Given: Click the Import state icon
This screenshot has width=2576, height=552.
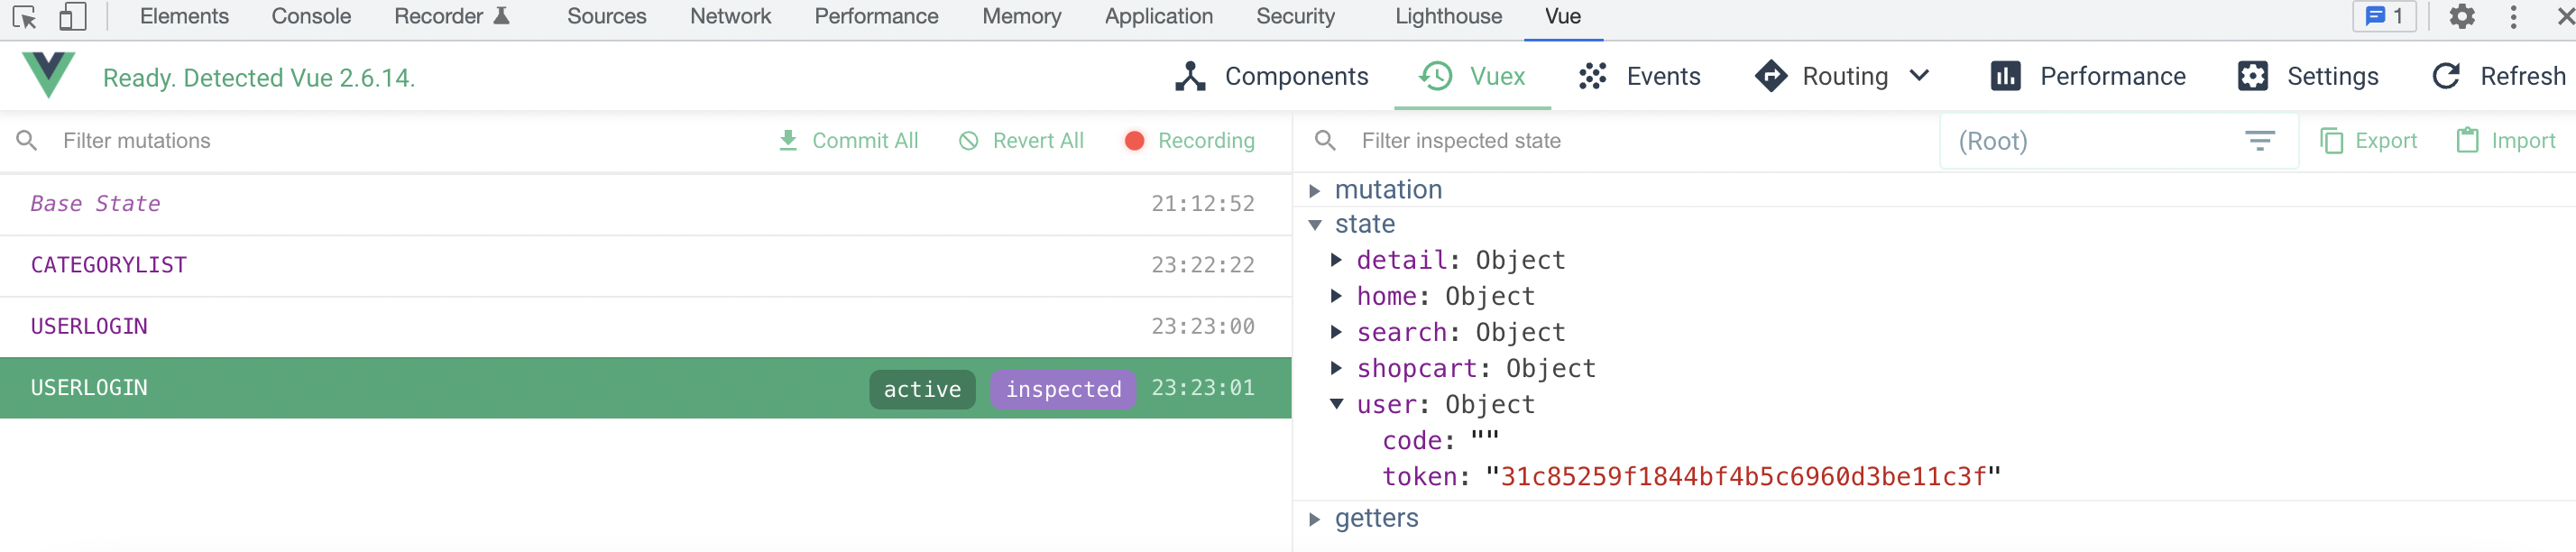Looking at the screenshot, I should 2467,141.
